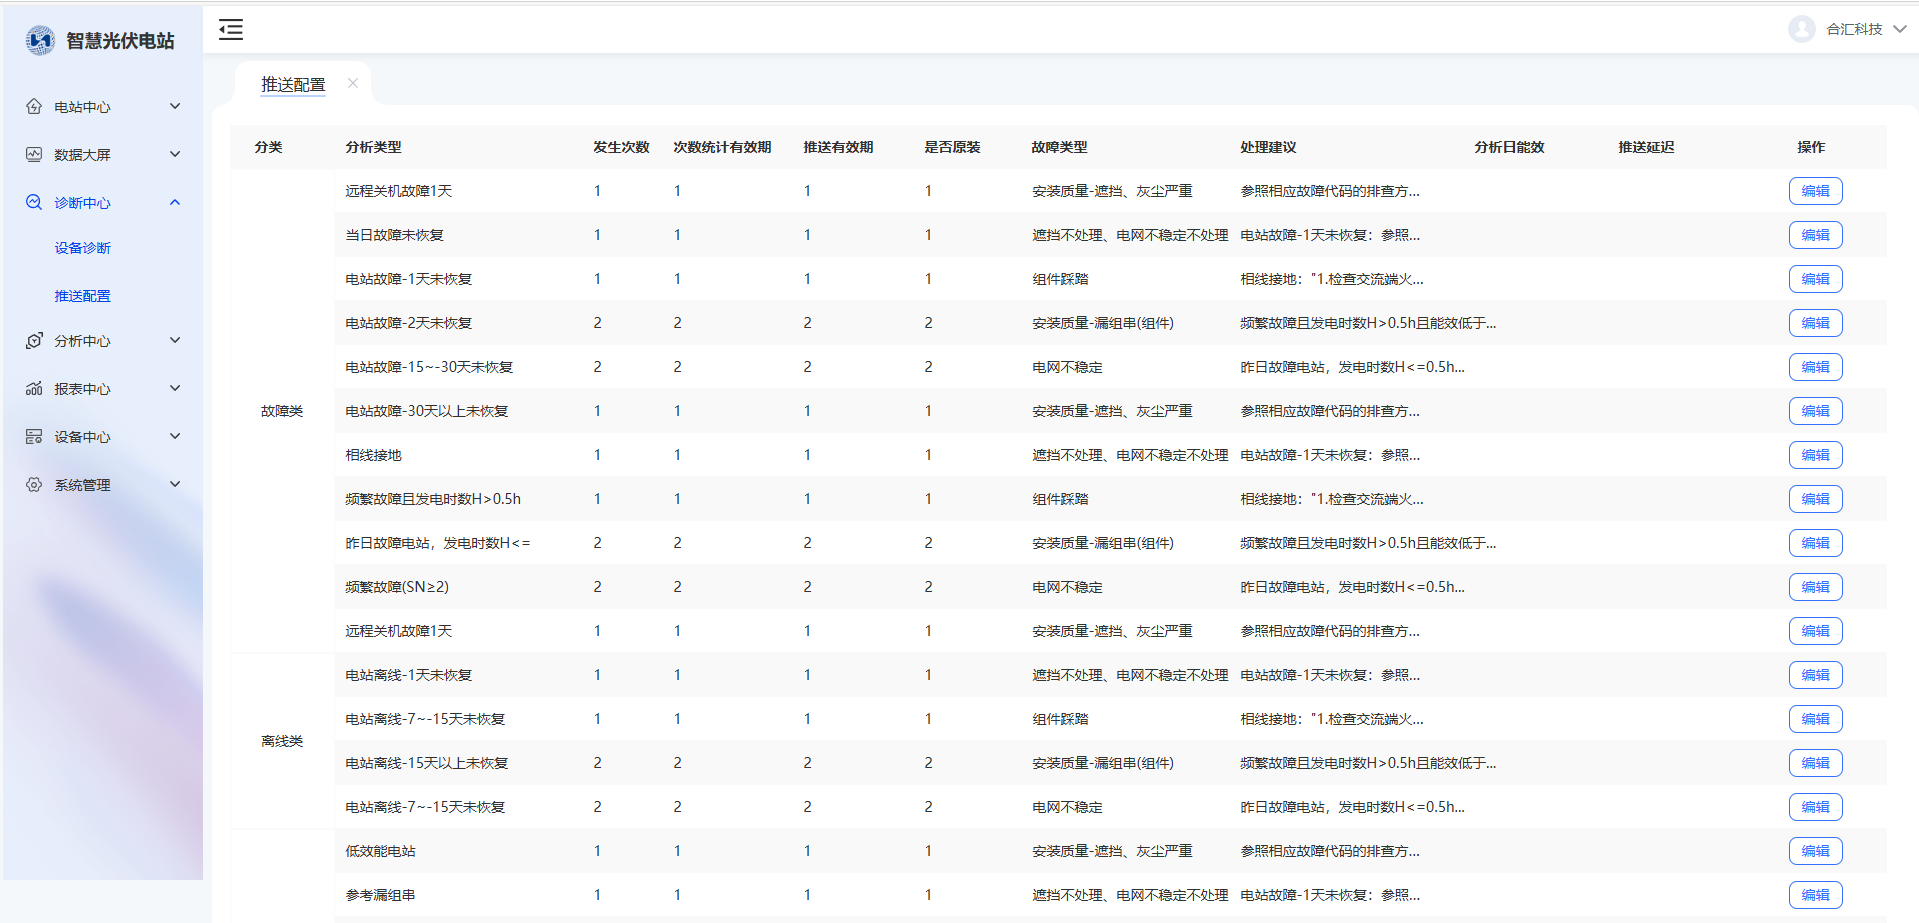Screen dimensions: 1919x923
Task: Click the 报表中心 chart icon
Action: coord(34,389)
